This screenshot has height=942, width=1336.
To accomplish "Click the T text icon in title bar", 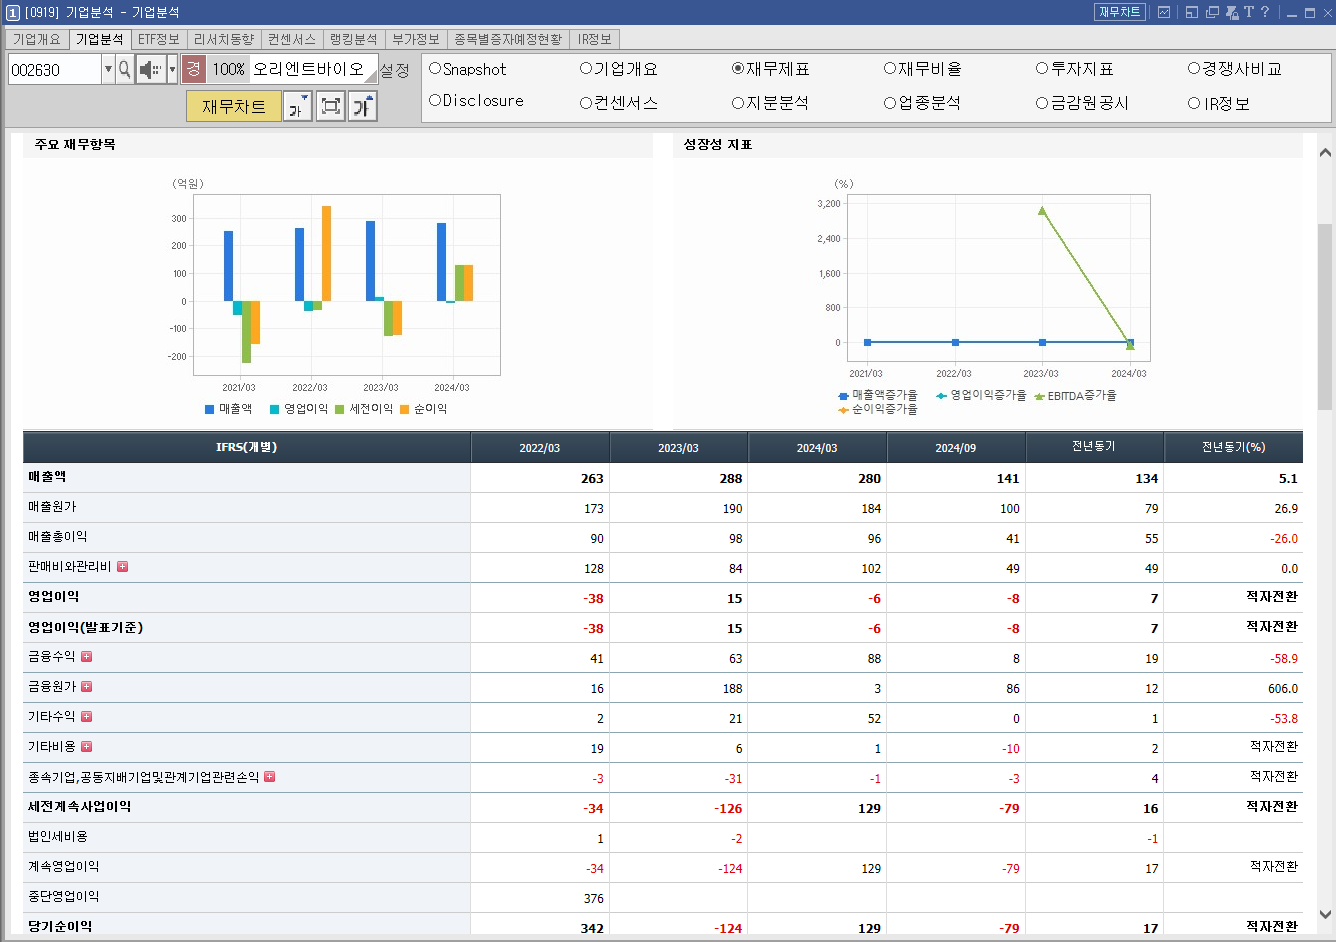I will (1249, 12).
